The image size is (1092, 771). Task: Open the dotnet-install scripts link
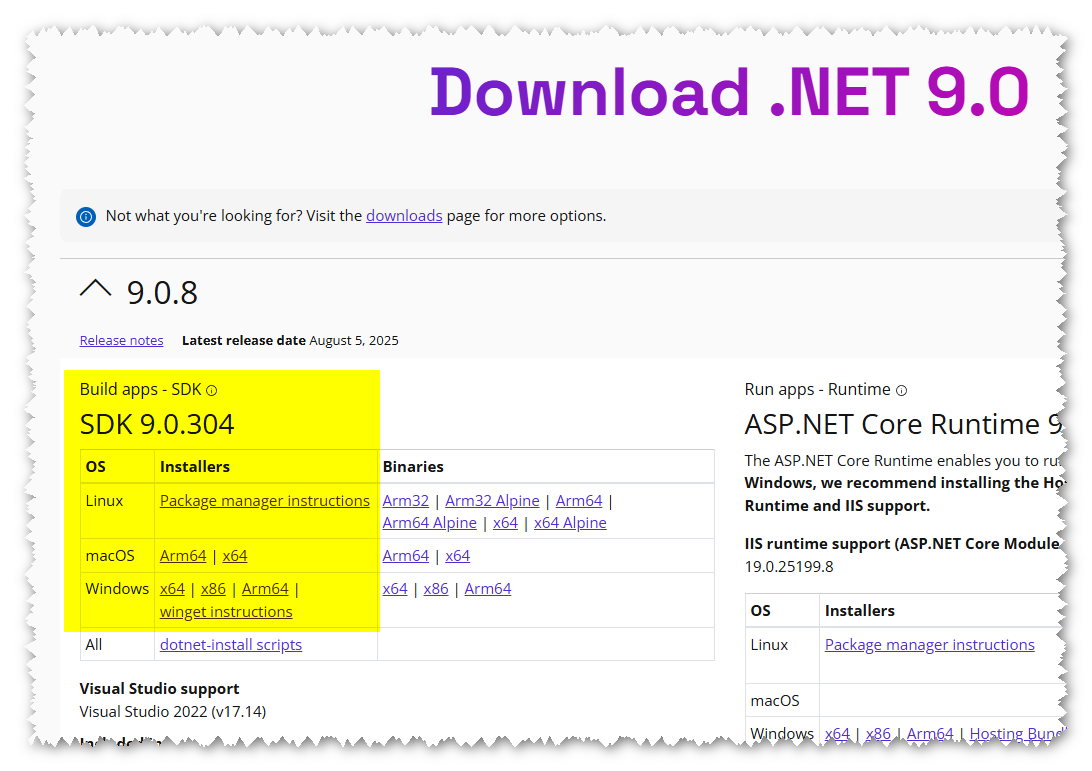point(231,644)
